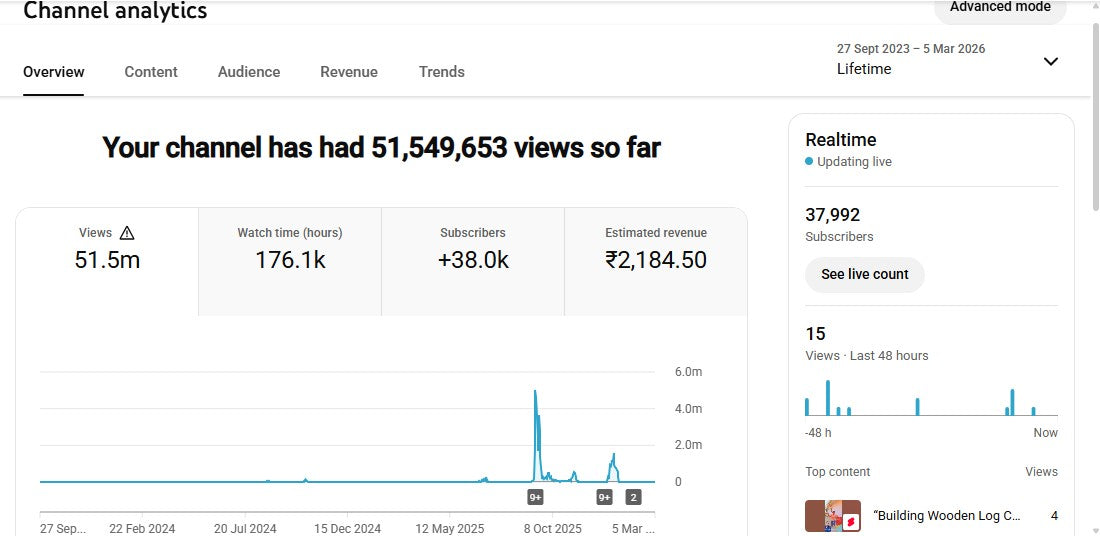Image resolution: width=1100 pixels, height=536 pixels.
Task: Open the top content video thumbnail
Action: [833, 517]
